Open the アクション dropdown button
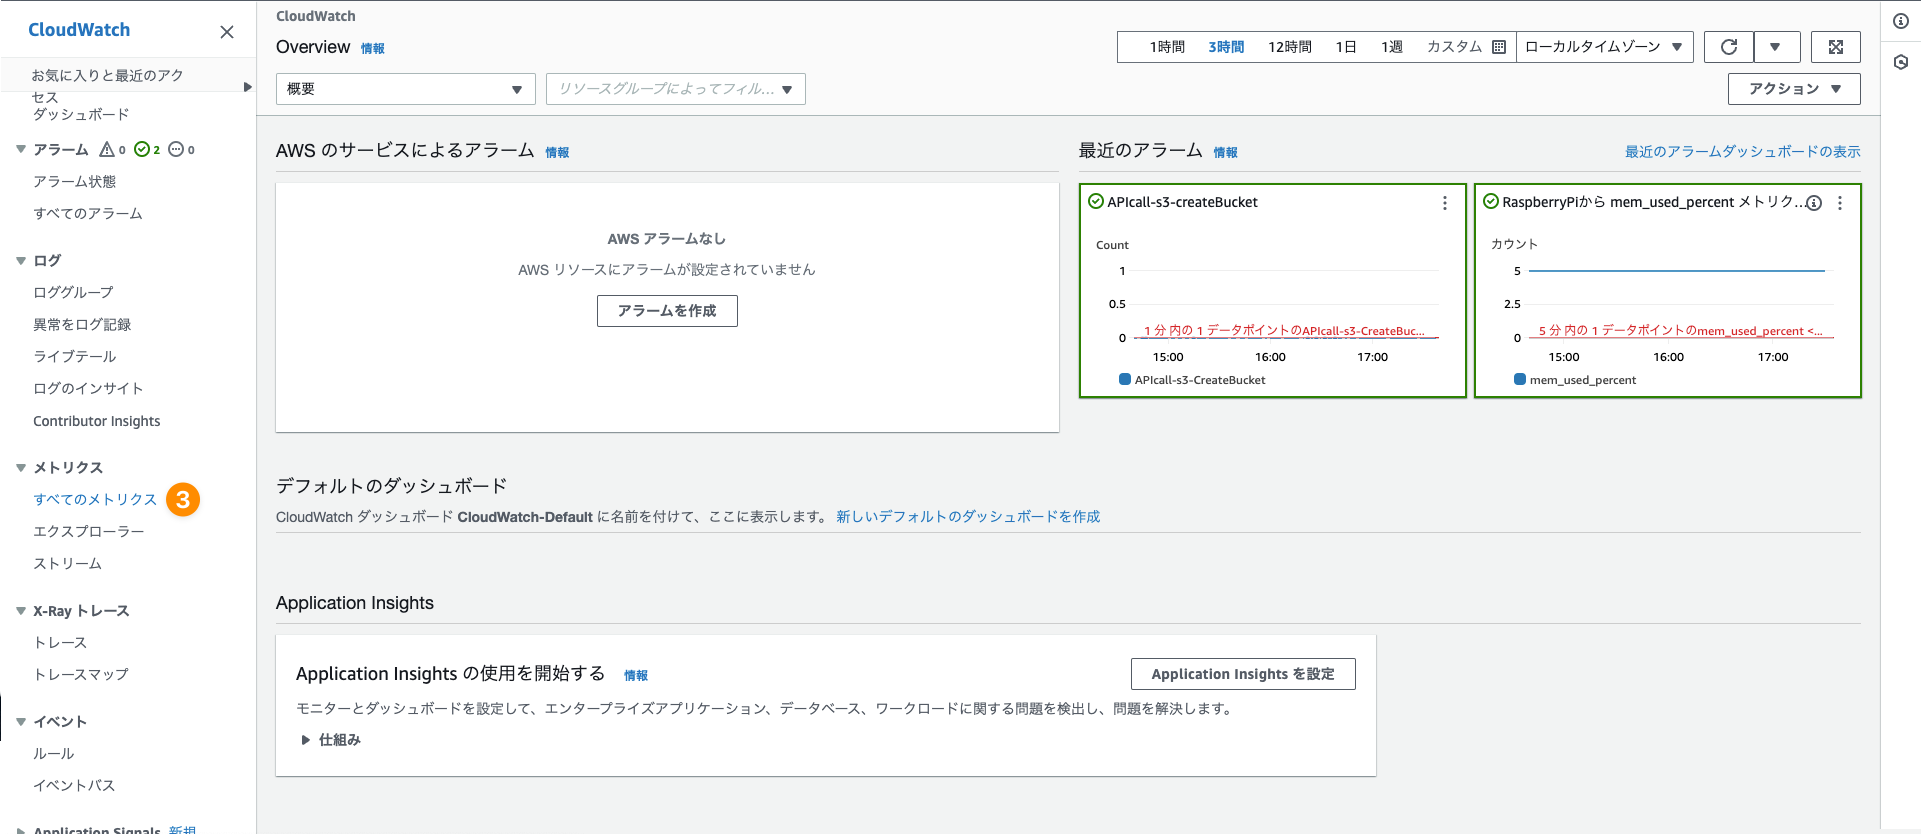This screenshot has height=834, width=1921. click(x=1794, y=89)
